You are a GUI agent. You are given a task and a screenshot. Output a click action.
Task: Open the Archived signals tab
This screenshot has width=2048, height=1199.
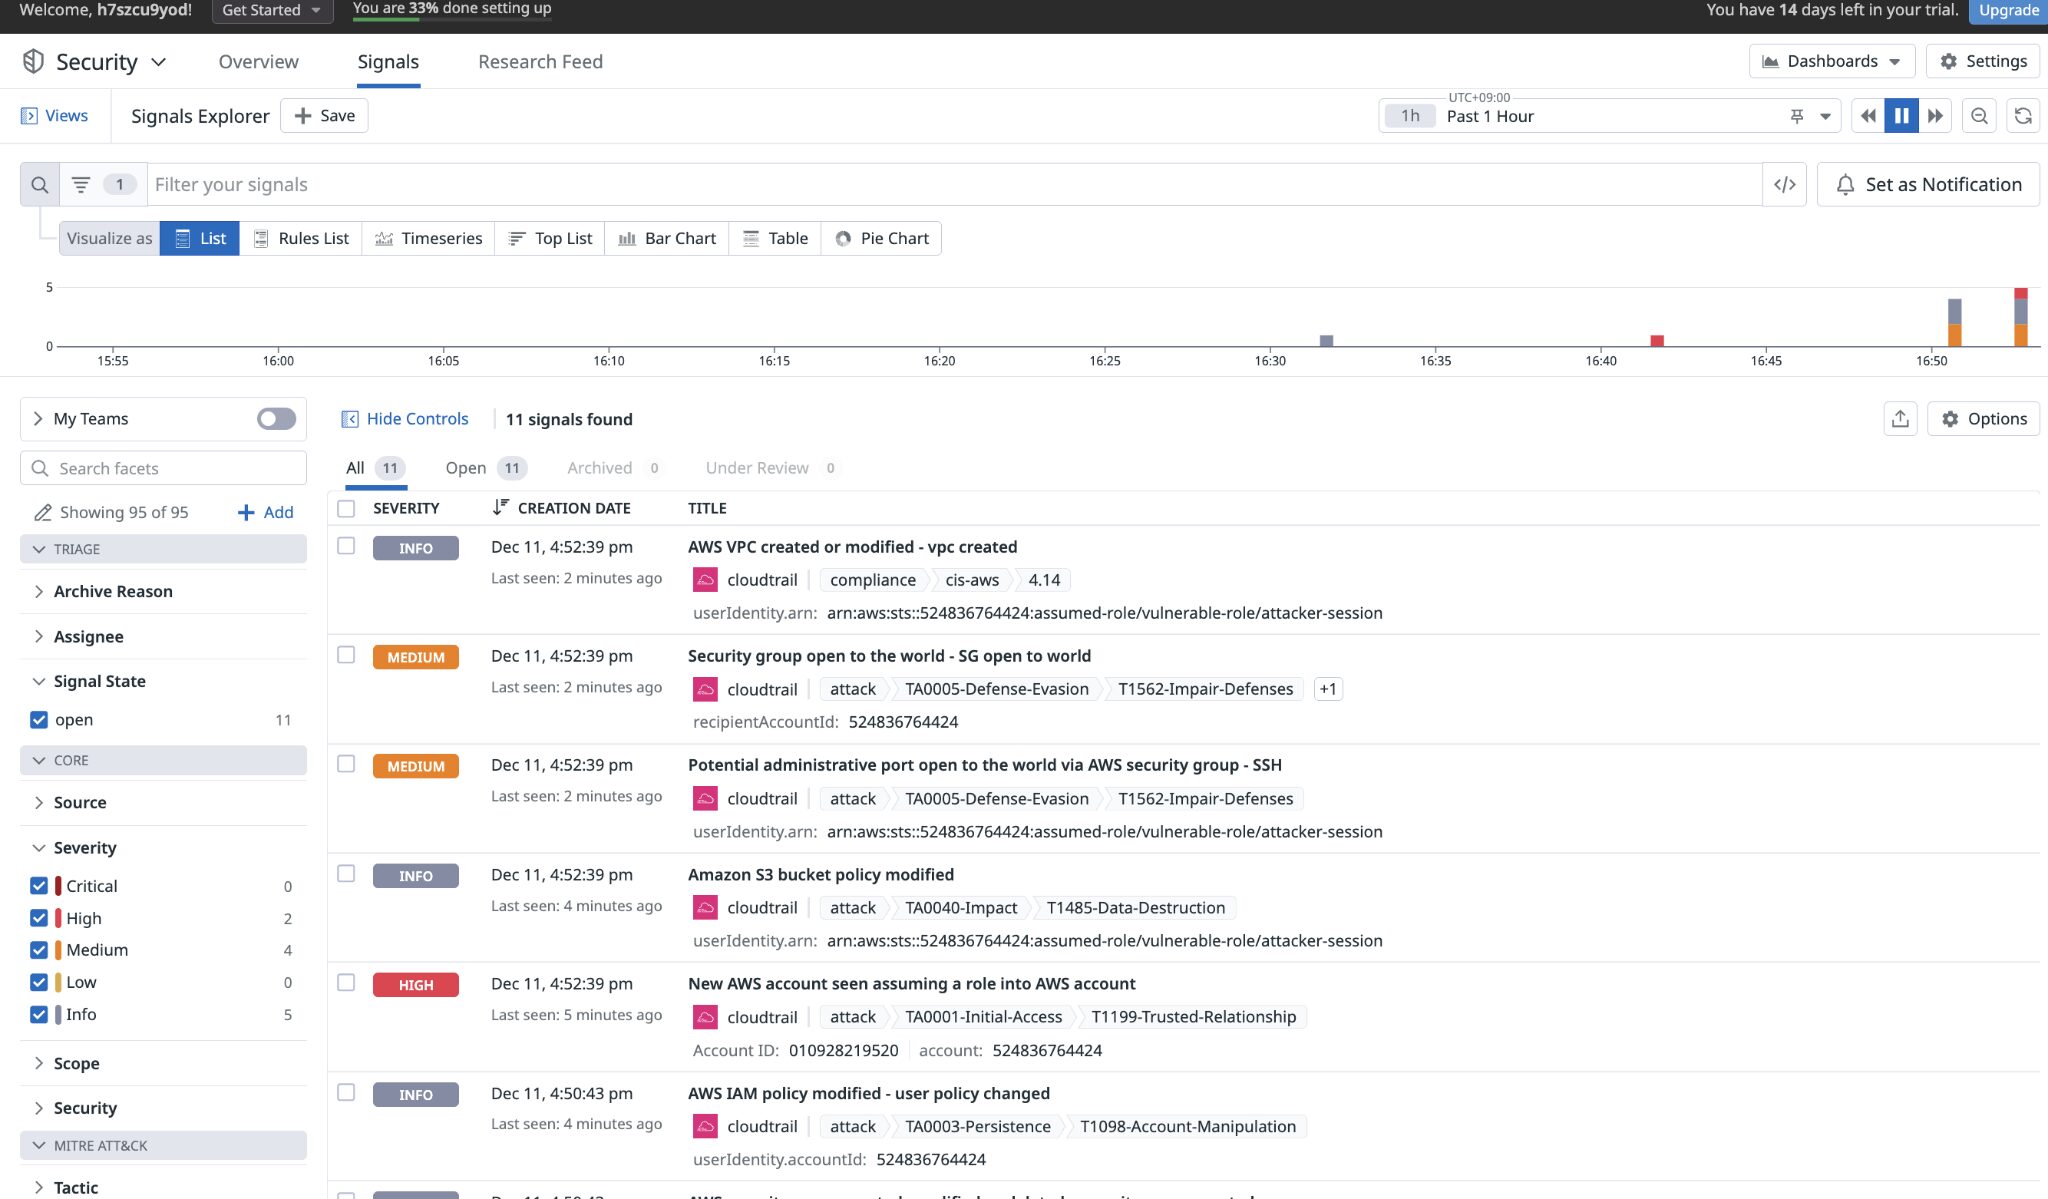(x=598, y=467)
